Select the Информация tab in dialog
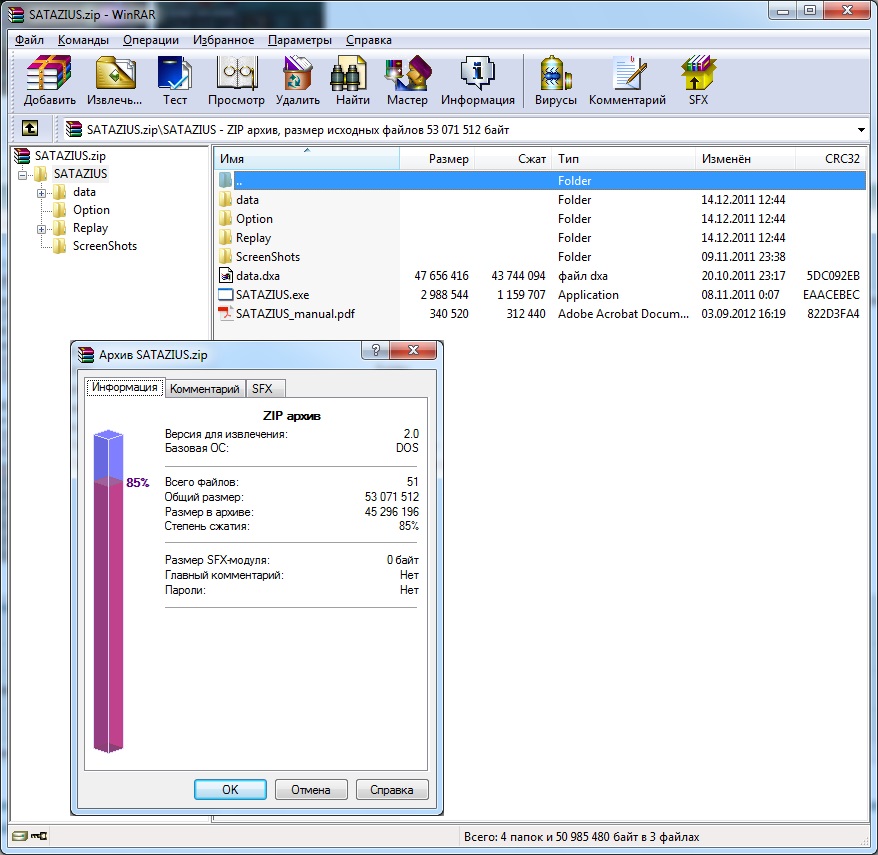The image size is (878, 855). click(x=124, y=387)
